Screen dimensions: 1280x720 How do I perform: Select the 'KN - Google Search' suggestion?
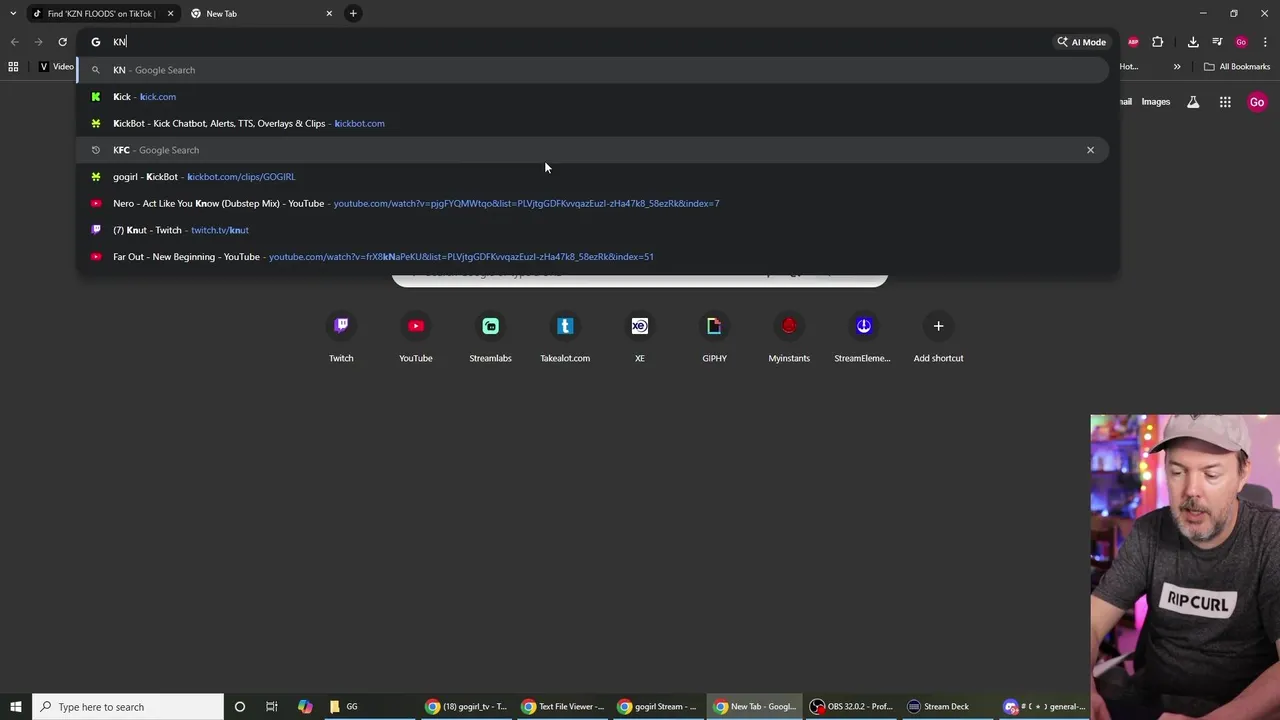(x=595, y=70)
